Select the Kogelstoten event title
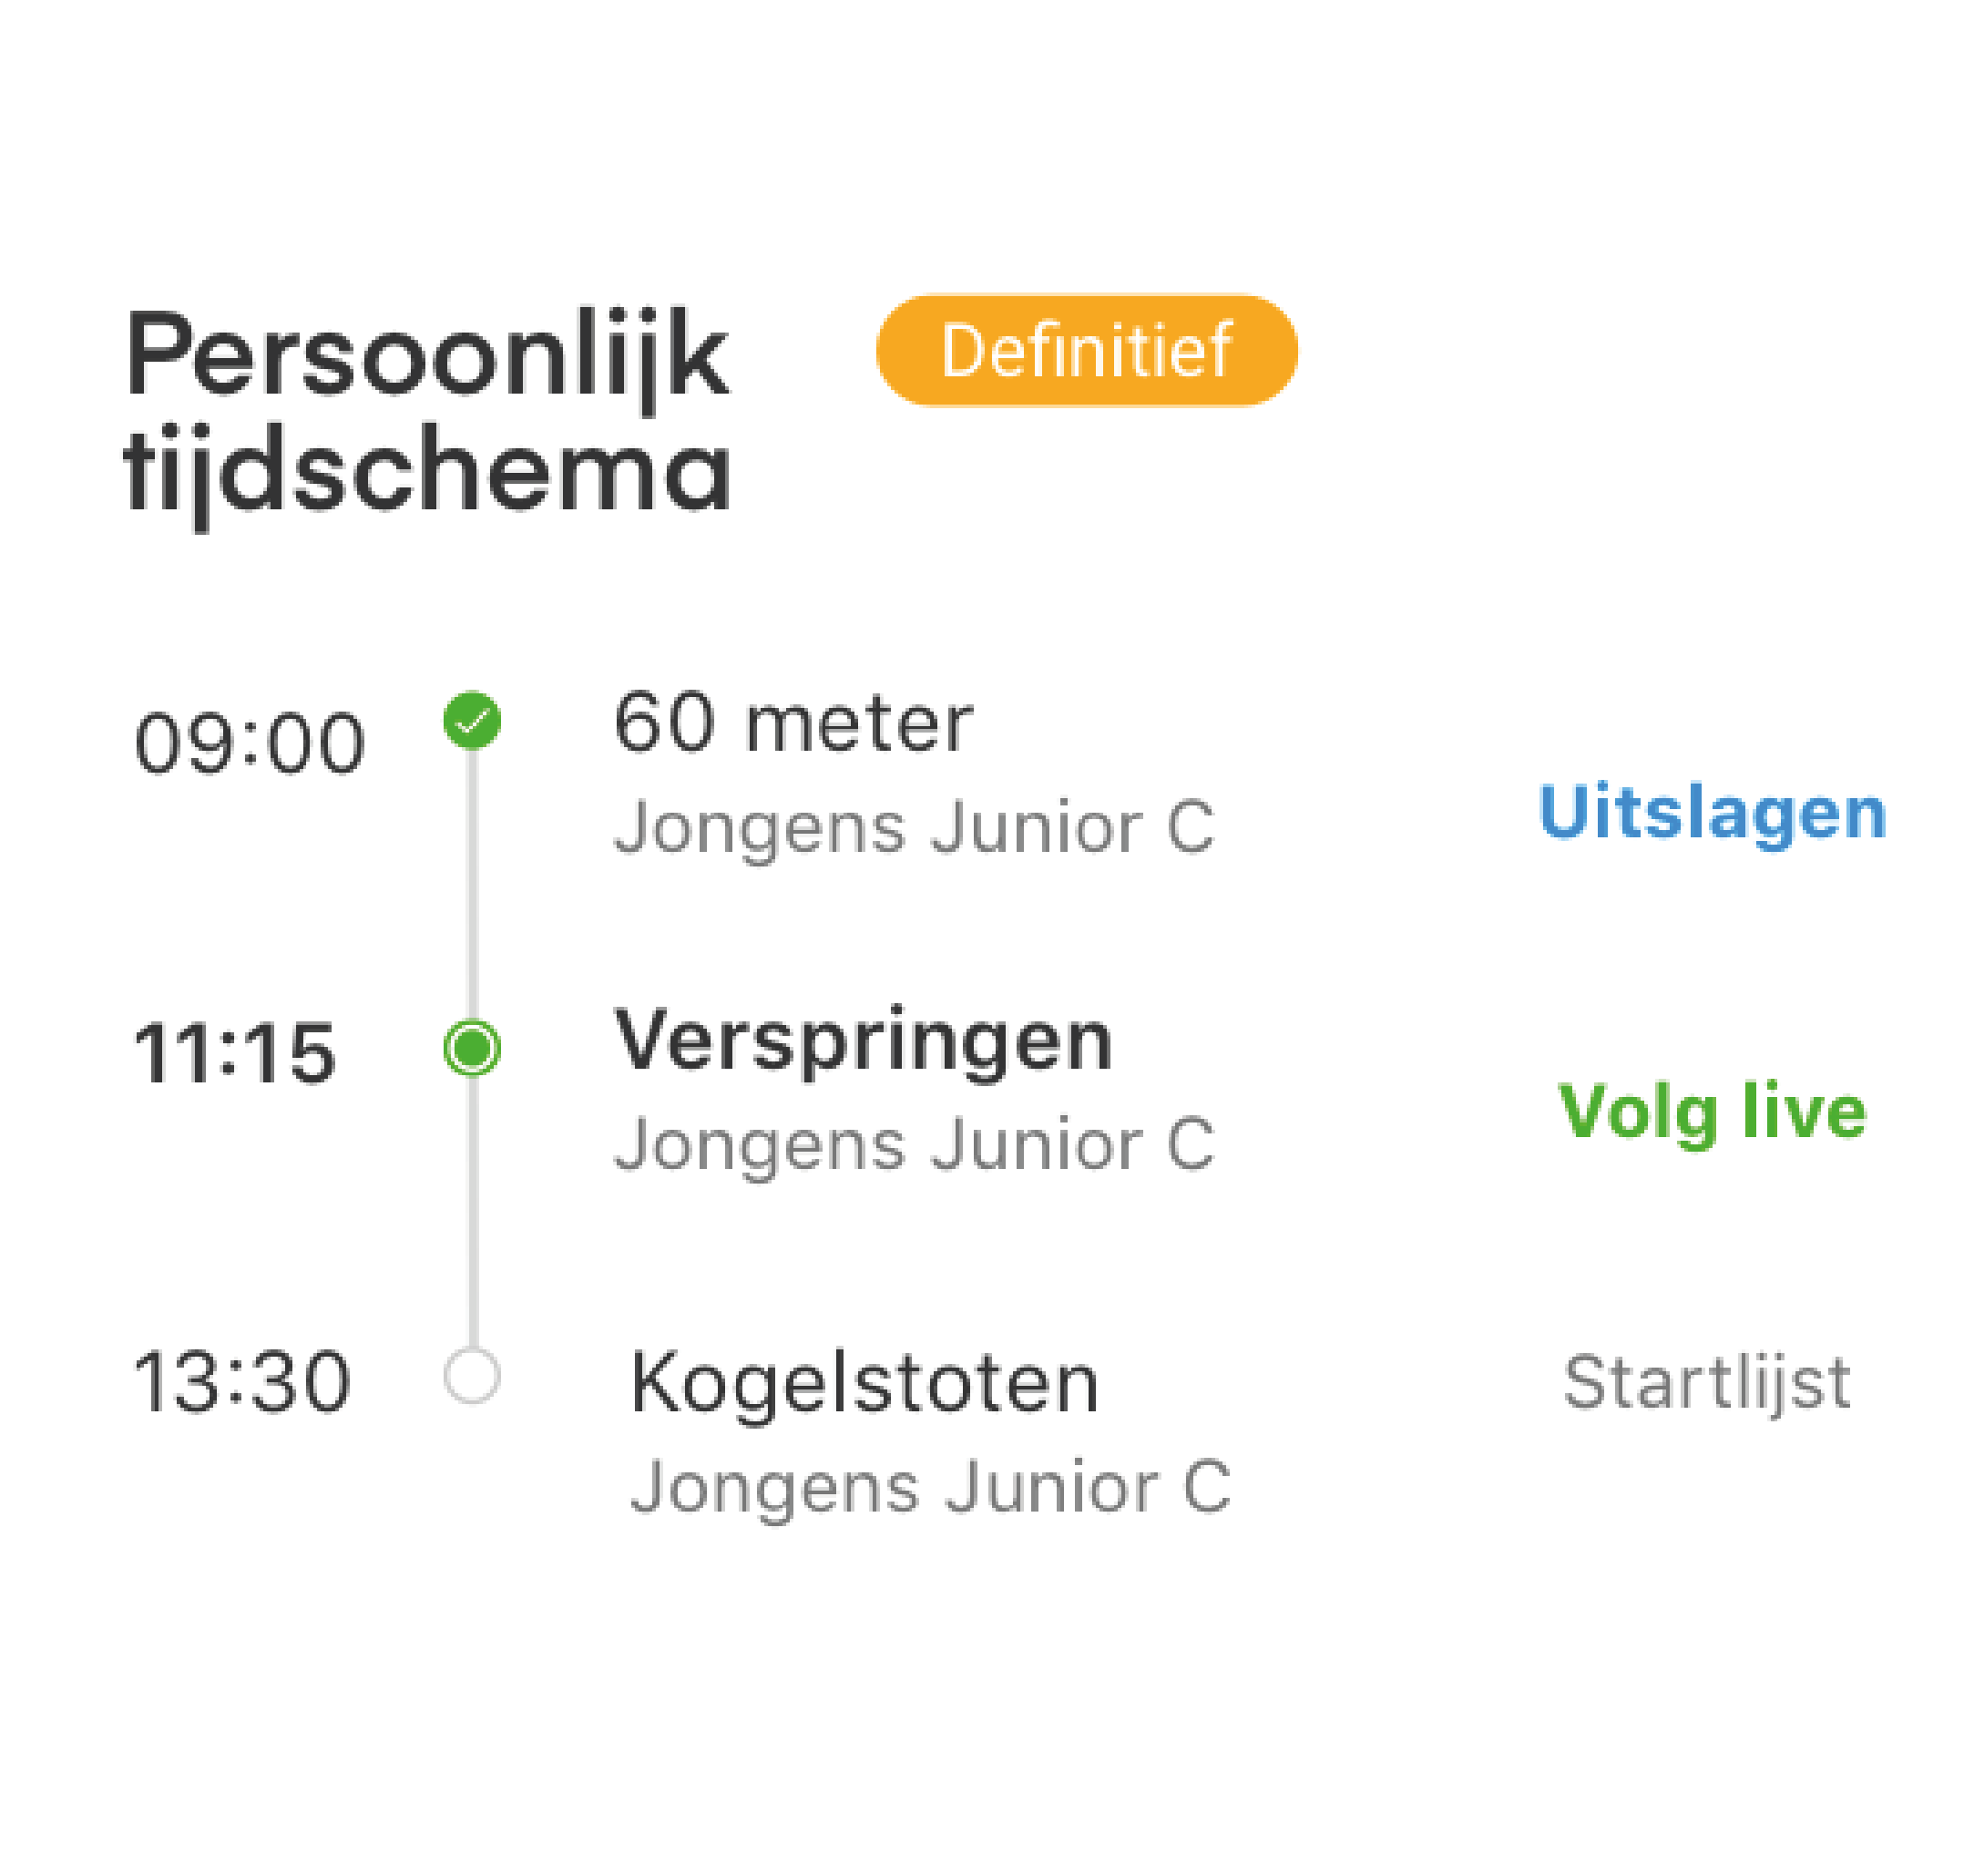The image size is (1974, 1876). coord(864,1383)
